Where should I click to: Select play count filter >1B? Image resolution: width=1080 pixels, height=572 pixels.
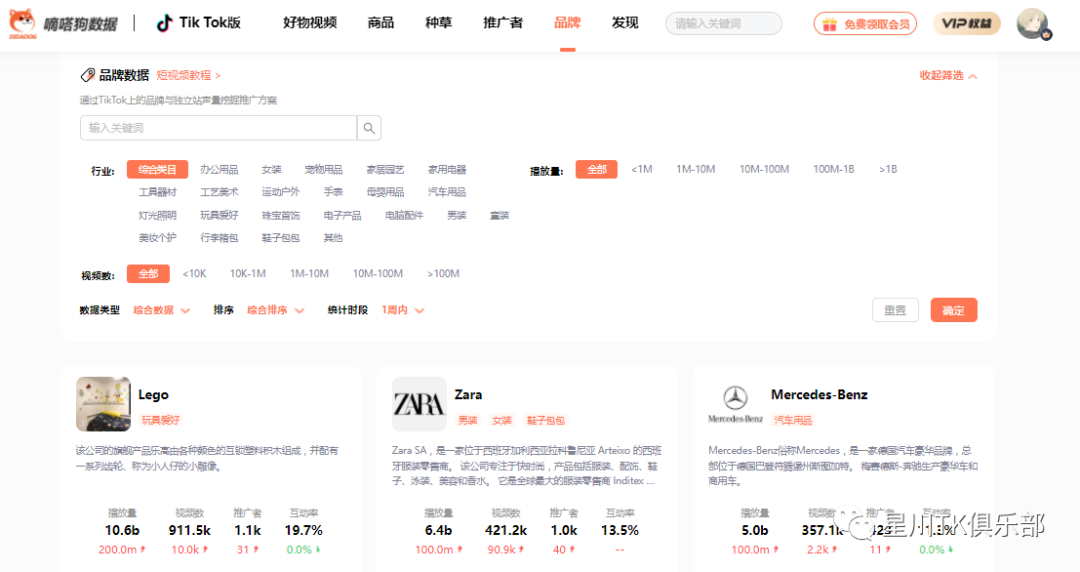[888, 170]
